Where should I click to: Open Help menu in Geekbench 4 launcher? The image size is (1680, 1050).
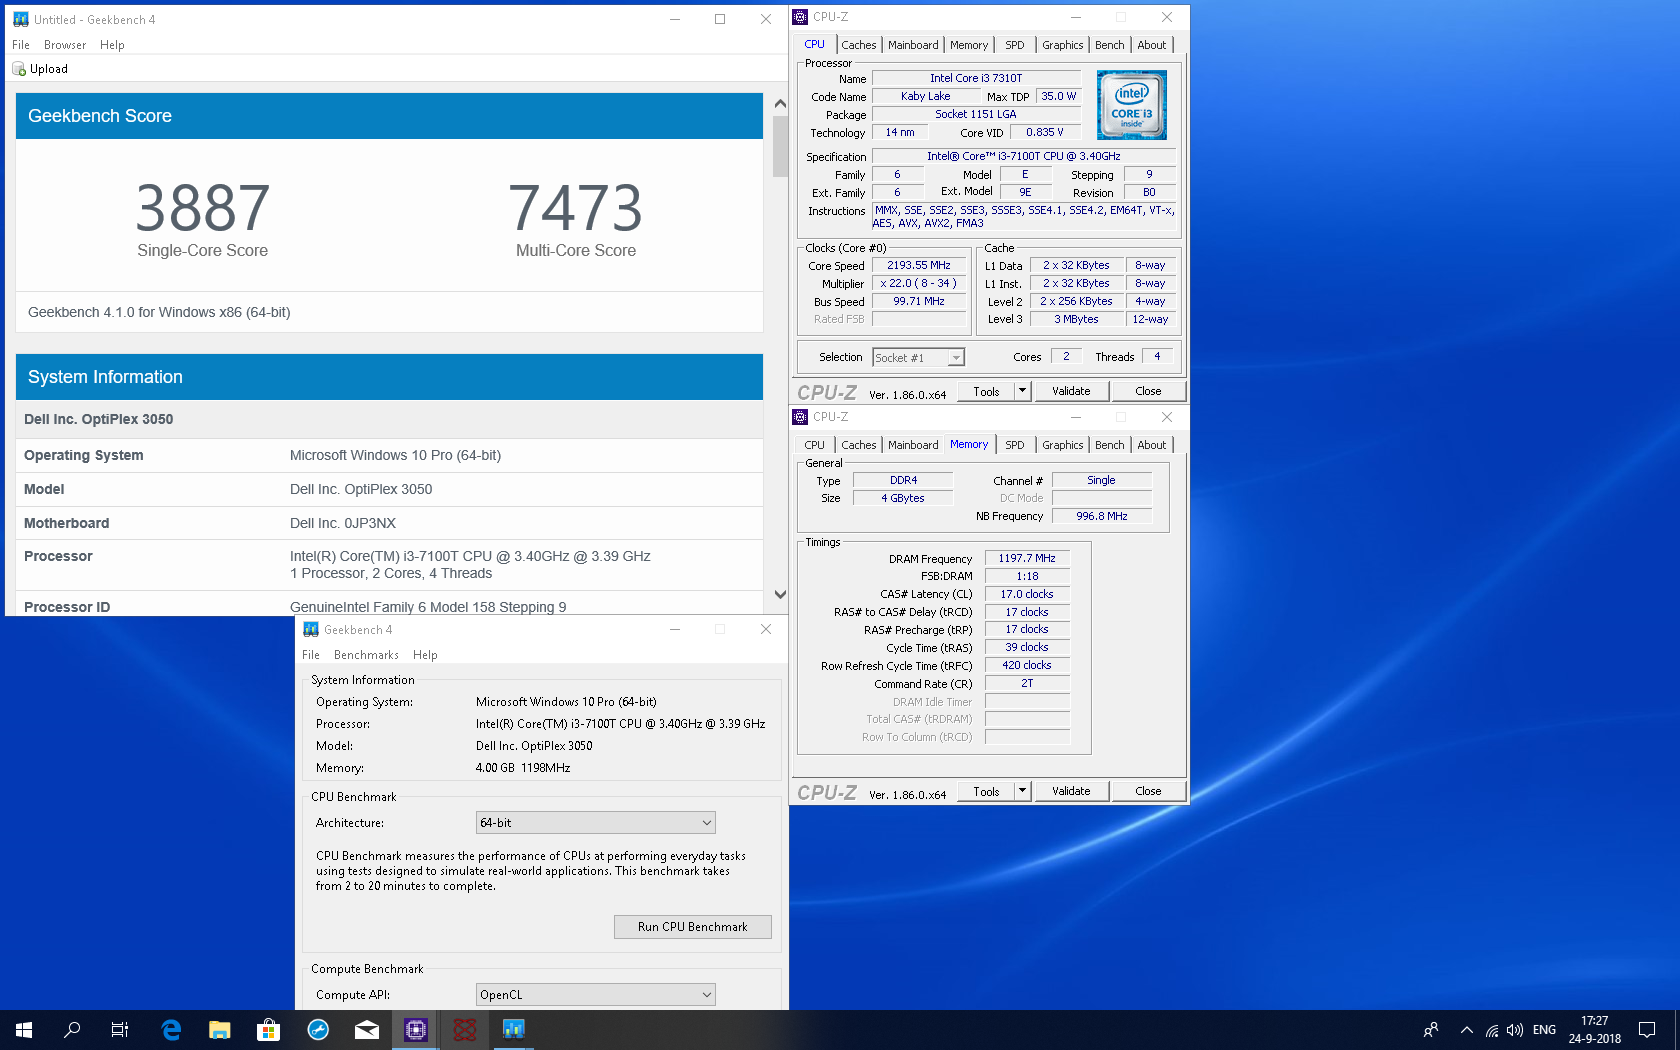pyautogui.click(x=425, y=655)
